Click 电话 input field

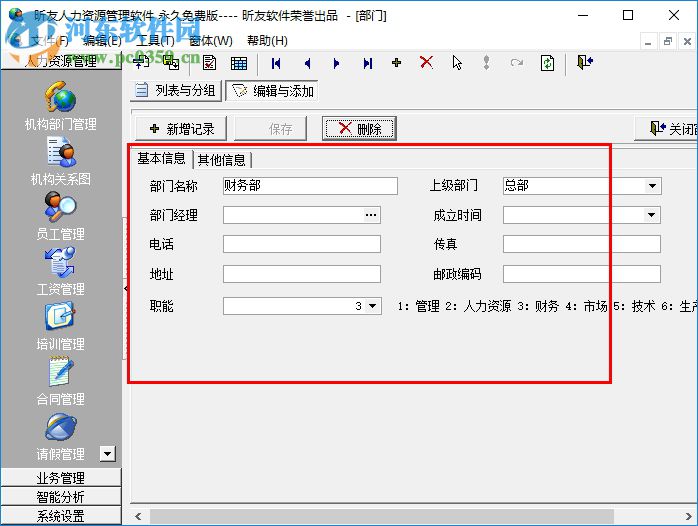coord(302,244)
